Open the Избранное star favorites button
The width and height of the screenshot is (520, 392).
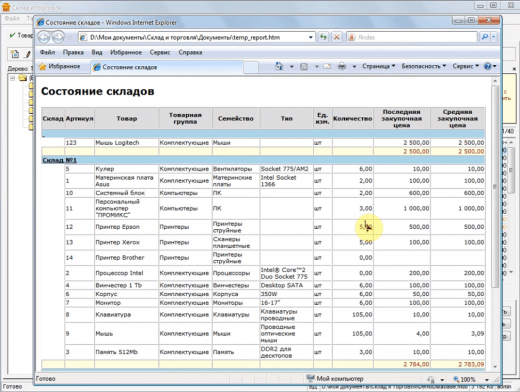60,67
